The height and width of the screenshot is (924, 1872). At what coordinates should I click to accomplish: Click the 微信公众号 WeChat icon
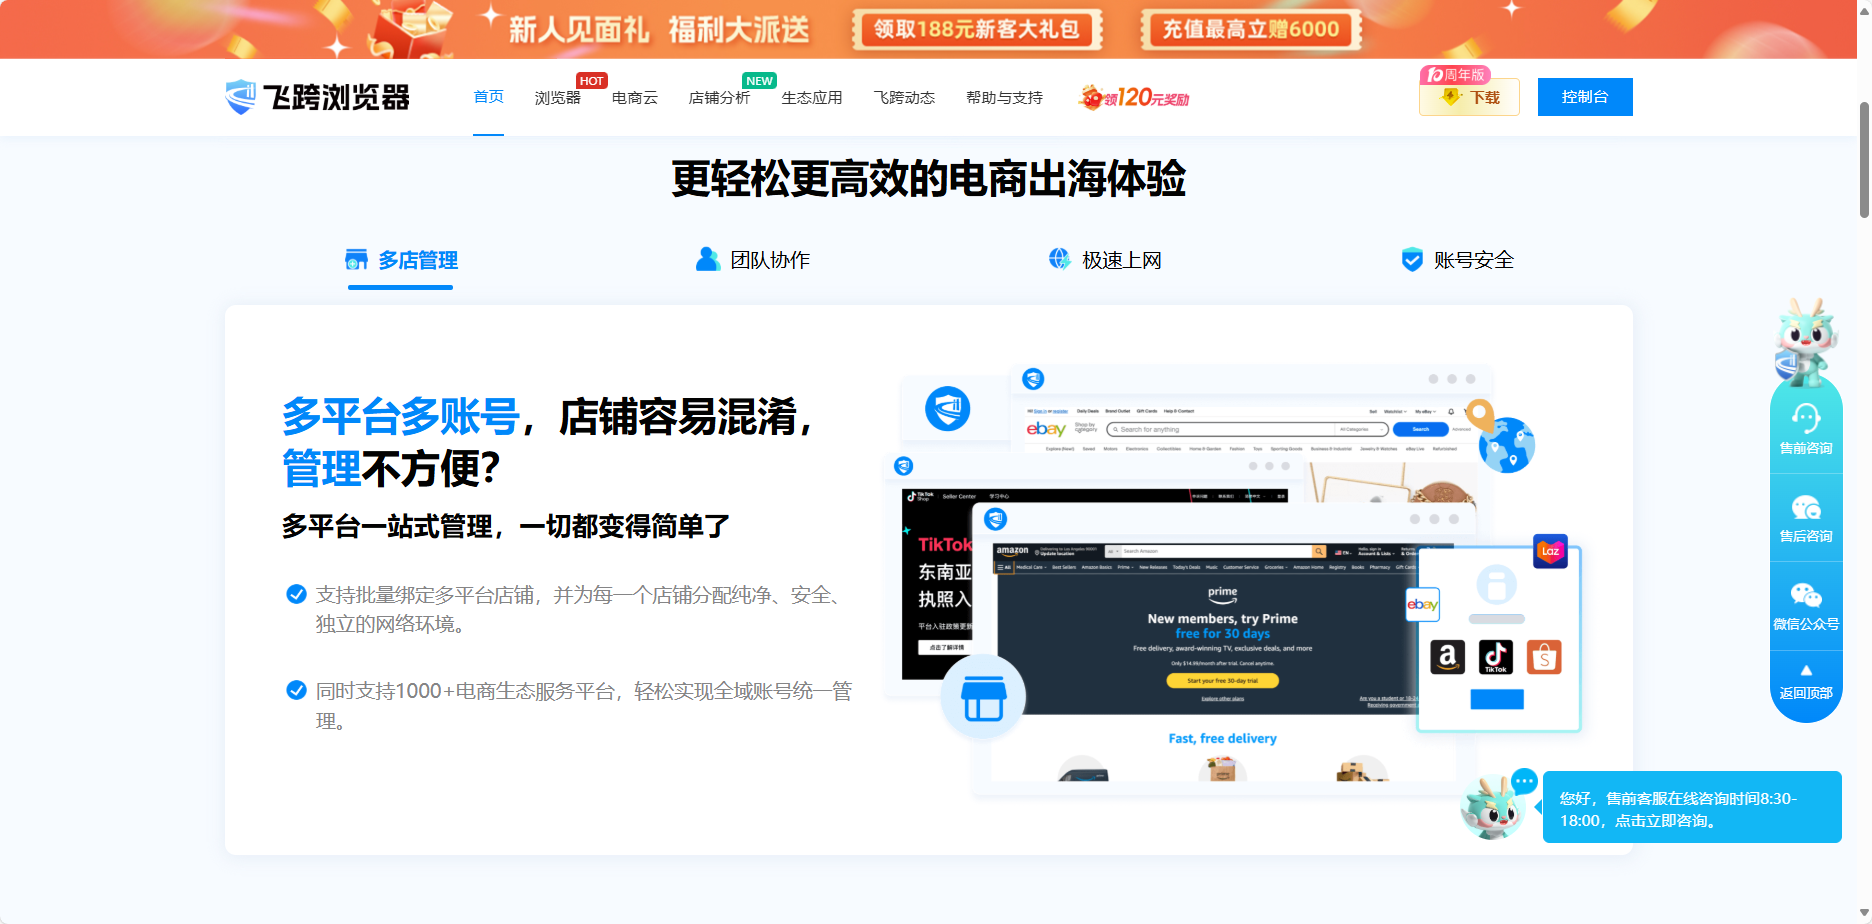[x=1806, y=595]
